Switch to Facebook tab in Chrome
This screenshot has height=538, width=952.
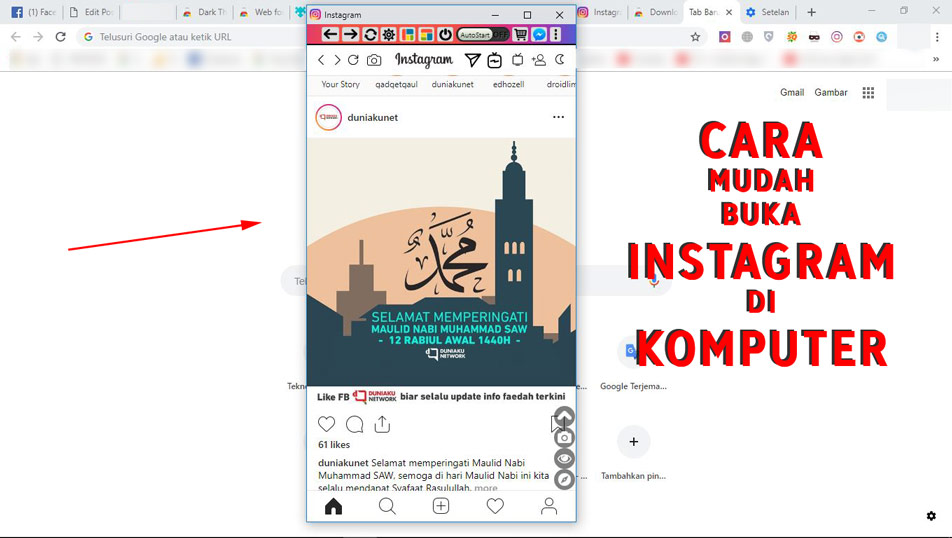[x=35, y=12]
